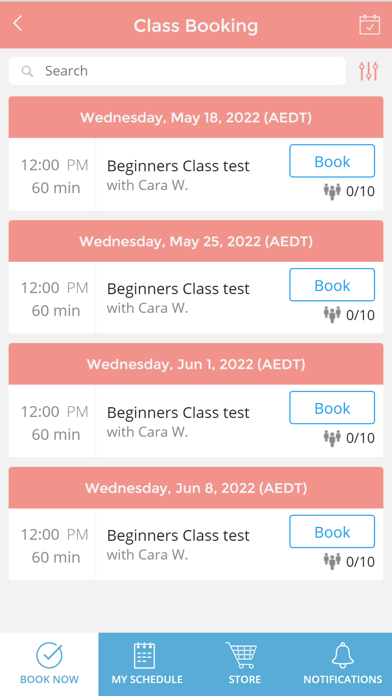Screen dimensions: 392x696
Task: Go back using the top-left arrow
Action: point(18,24)
